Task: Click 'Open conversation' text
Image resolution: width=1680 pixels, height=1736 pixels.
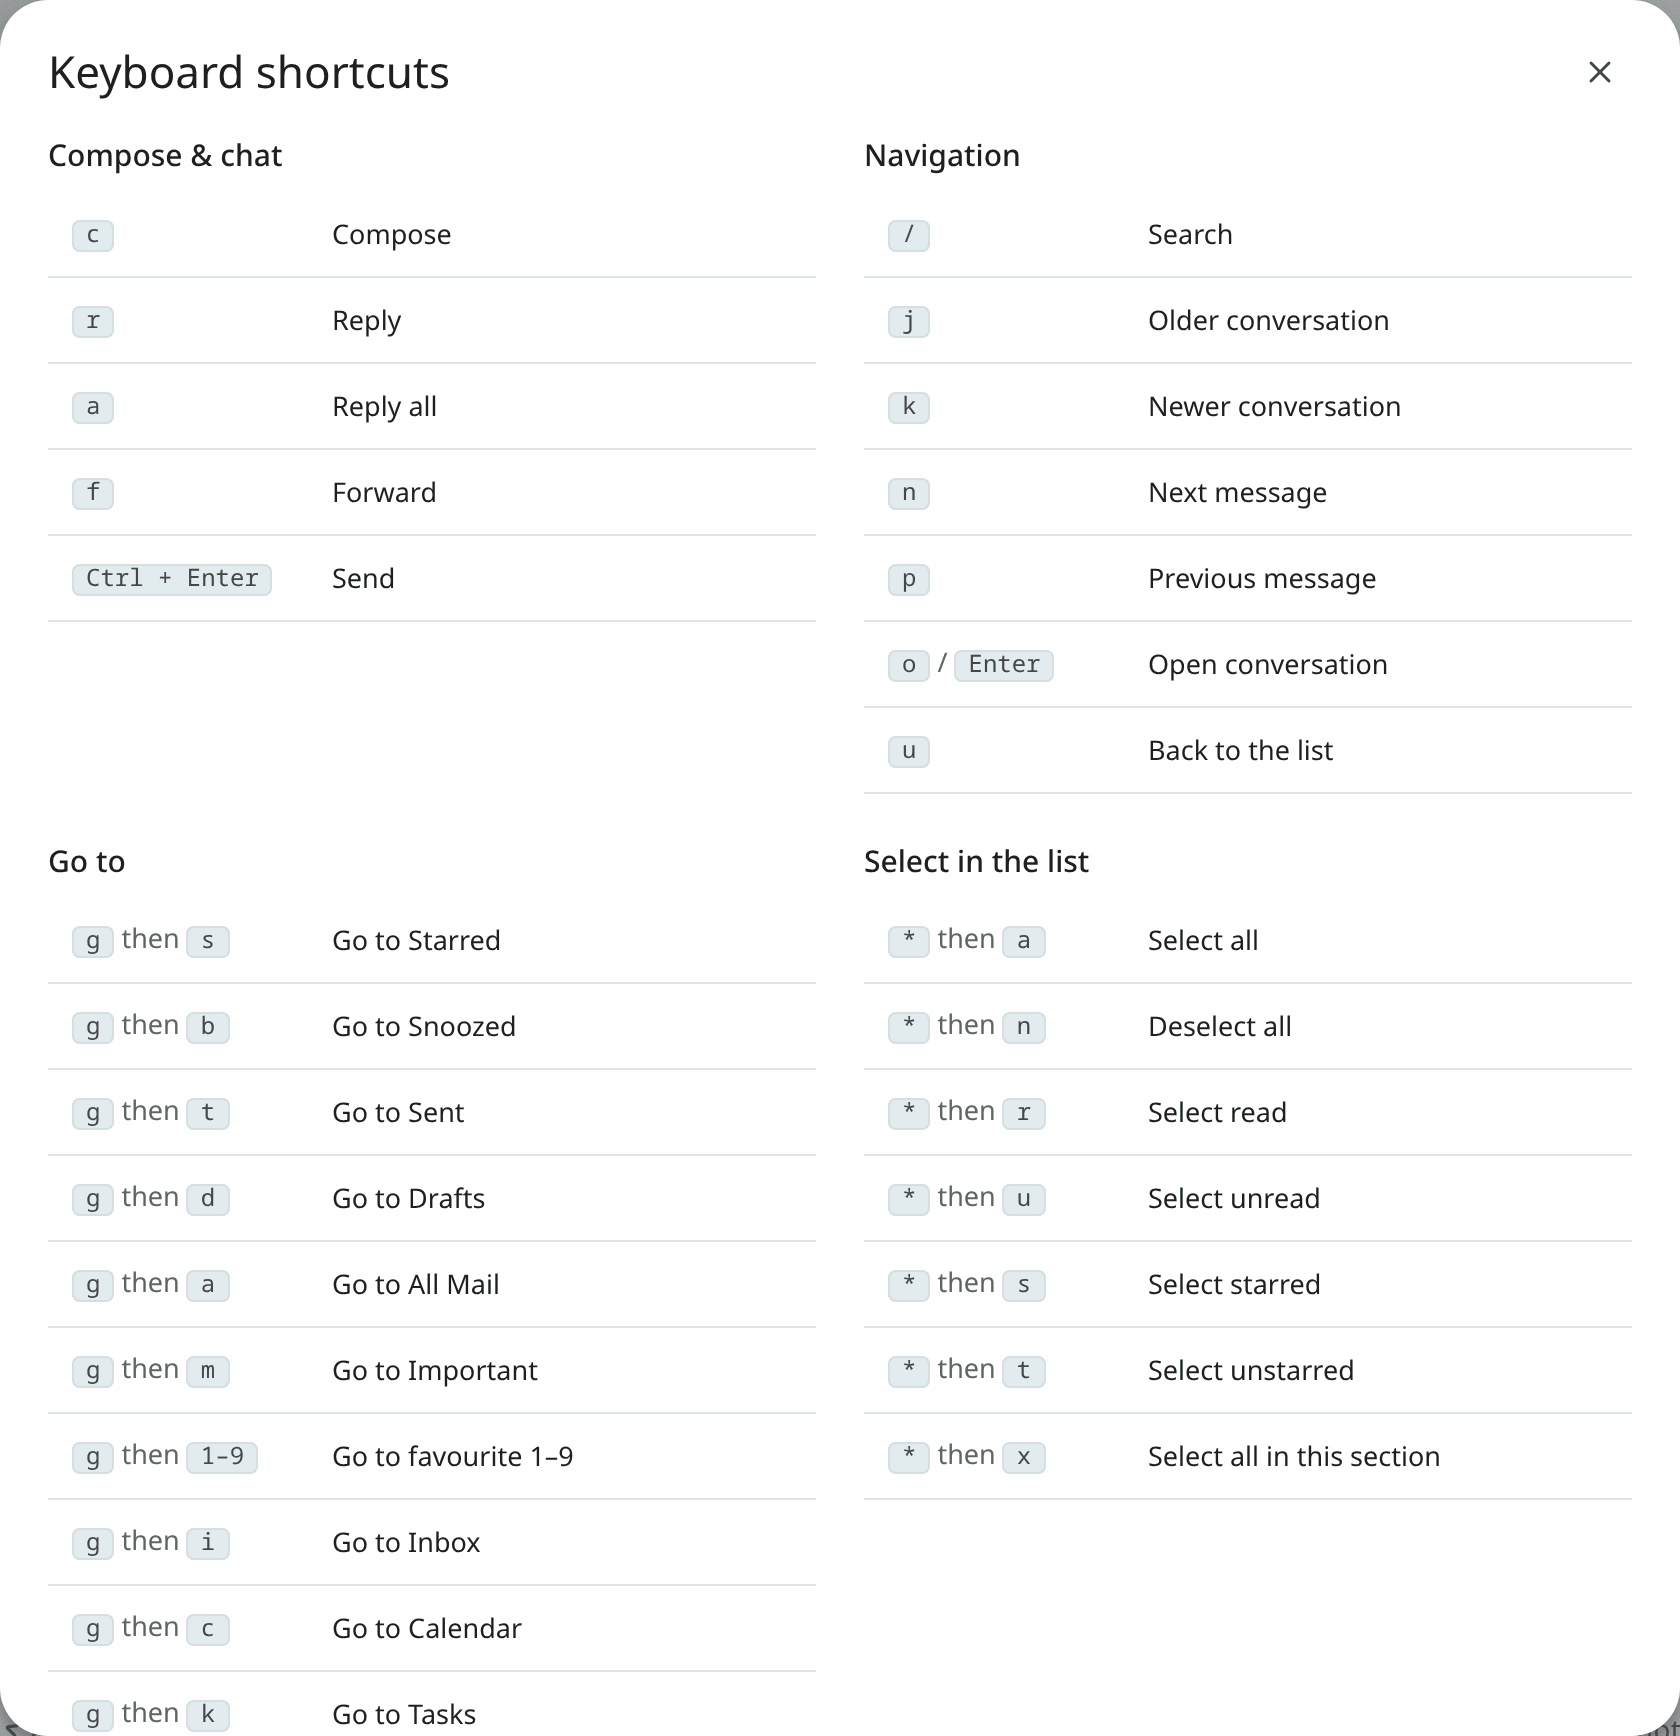Action: 1267,665
